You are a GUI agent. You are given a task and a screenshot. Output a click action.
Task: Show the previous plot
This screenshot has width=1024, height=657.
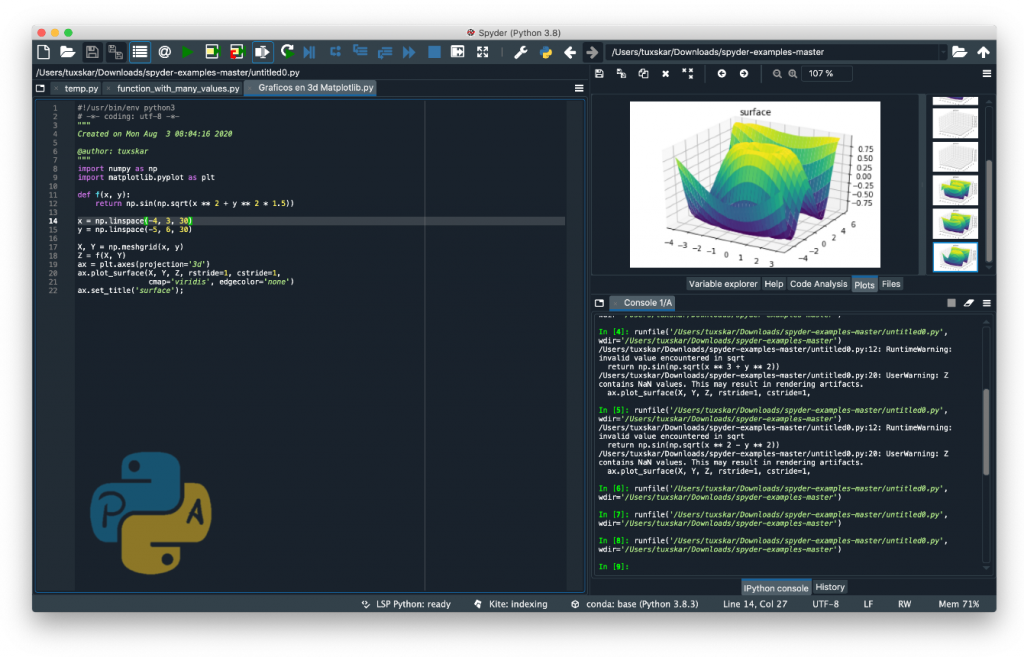pos(722,74)
